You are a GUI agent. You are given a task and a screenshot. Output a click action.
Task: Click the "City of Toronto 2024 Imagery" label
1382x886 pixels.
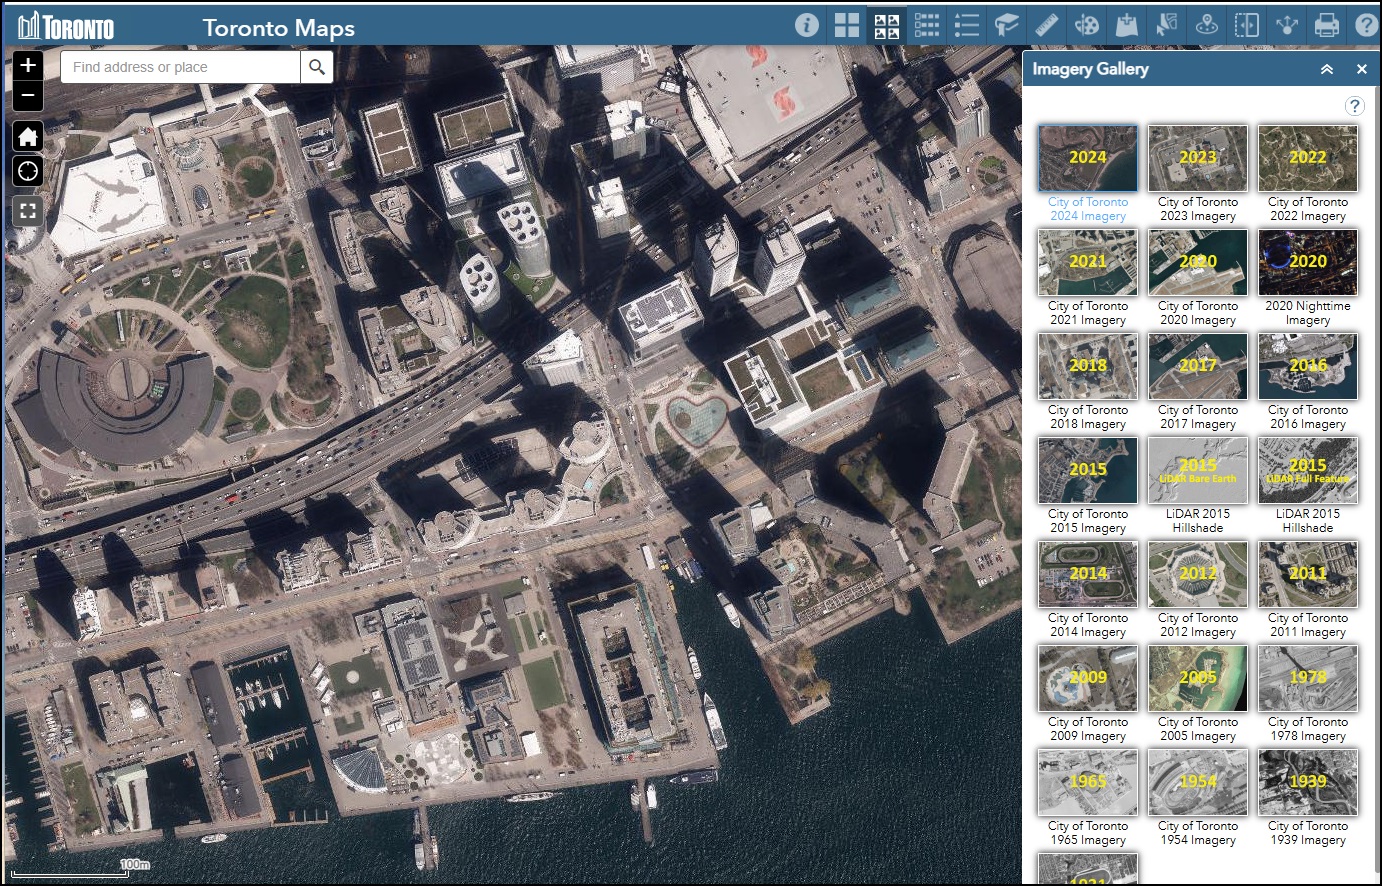point(1088,209)
